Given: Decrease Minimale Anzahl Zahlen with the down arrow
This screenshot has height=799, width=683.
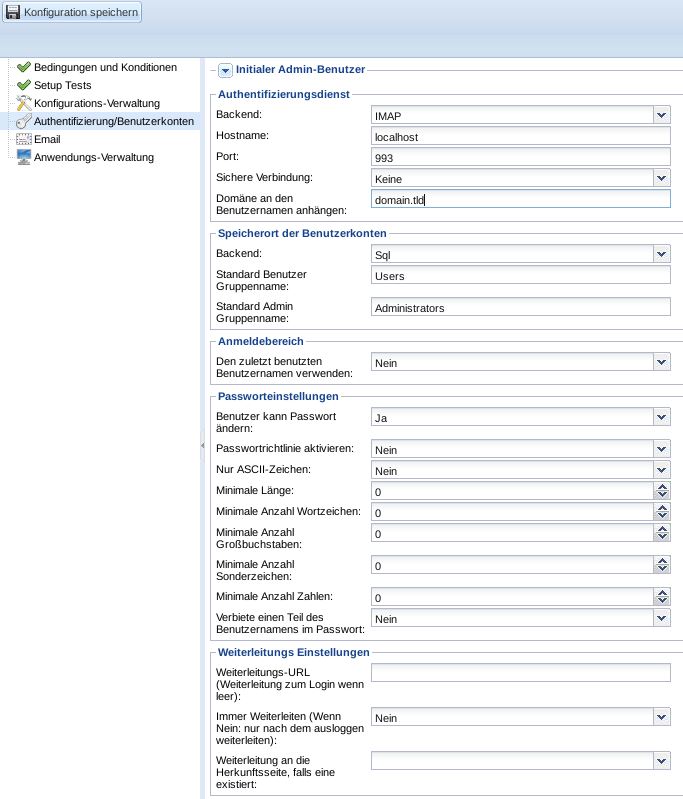Looking at the screenshot, I should (x=662, y=601).
